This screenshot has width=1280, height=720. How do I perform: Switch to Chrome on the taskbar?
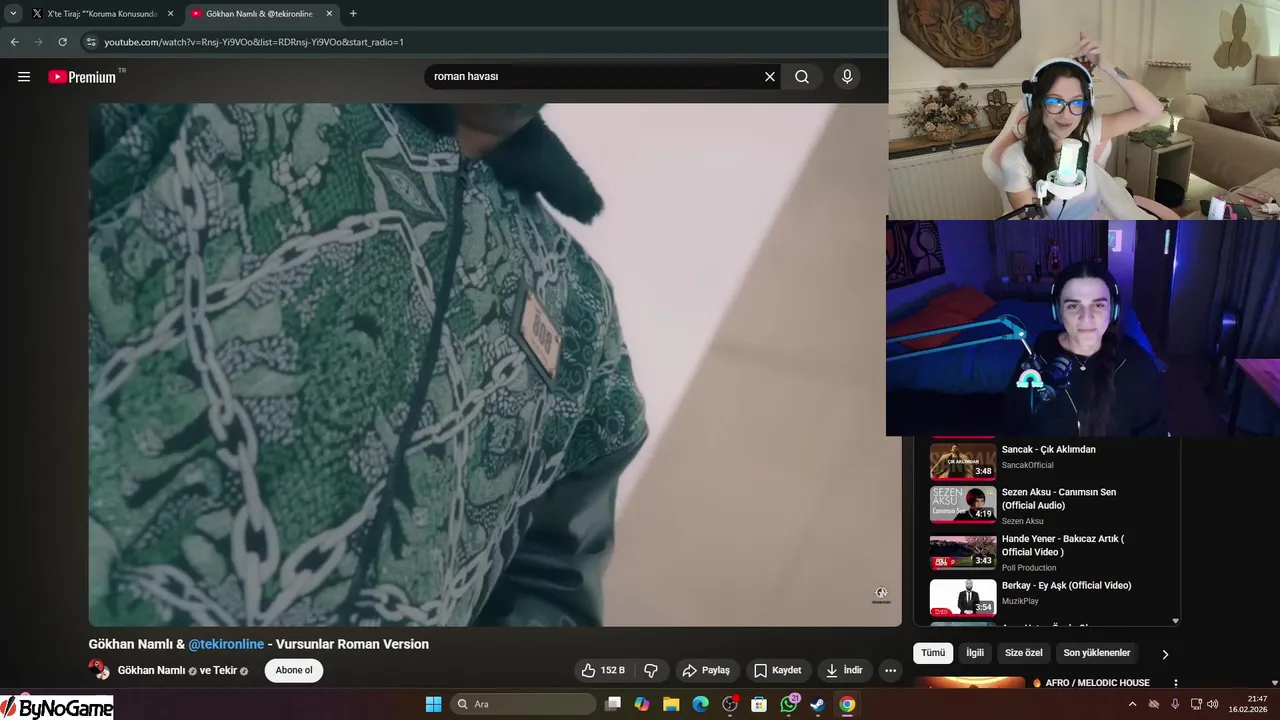pos(847,704)
